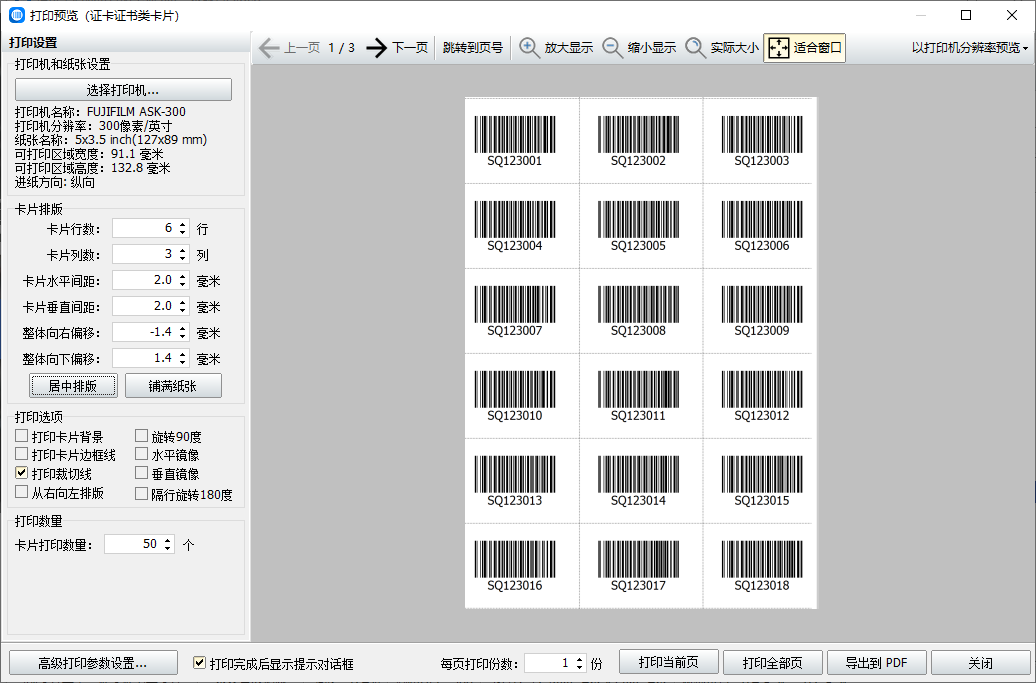Click 卡片打印数量 value field

[133, 544]
